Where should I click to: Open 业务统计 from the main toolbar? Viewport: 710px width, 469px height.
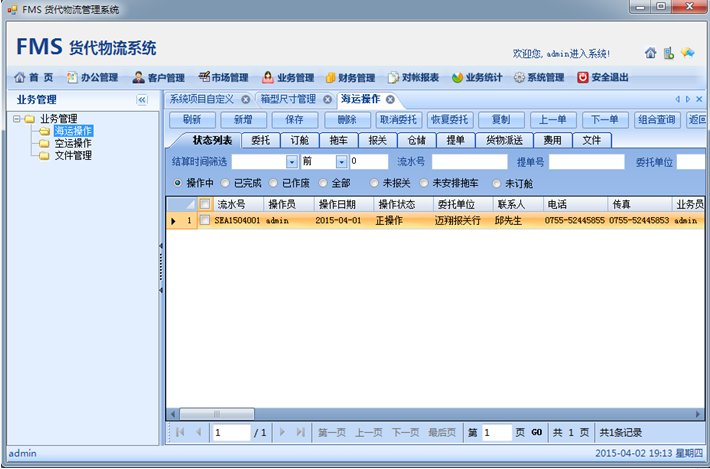(x=478, y=77)
